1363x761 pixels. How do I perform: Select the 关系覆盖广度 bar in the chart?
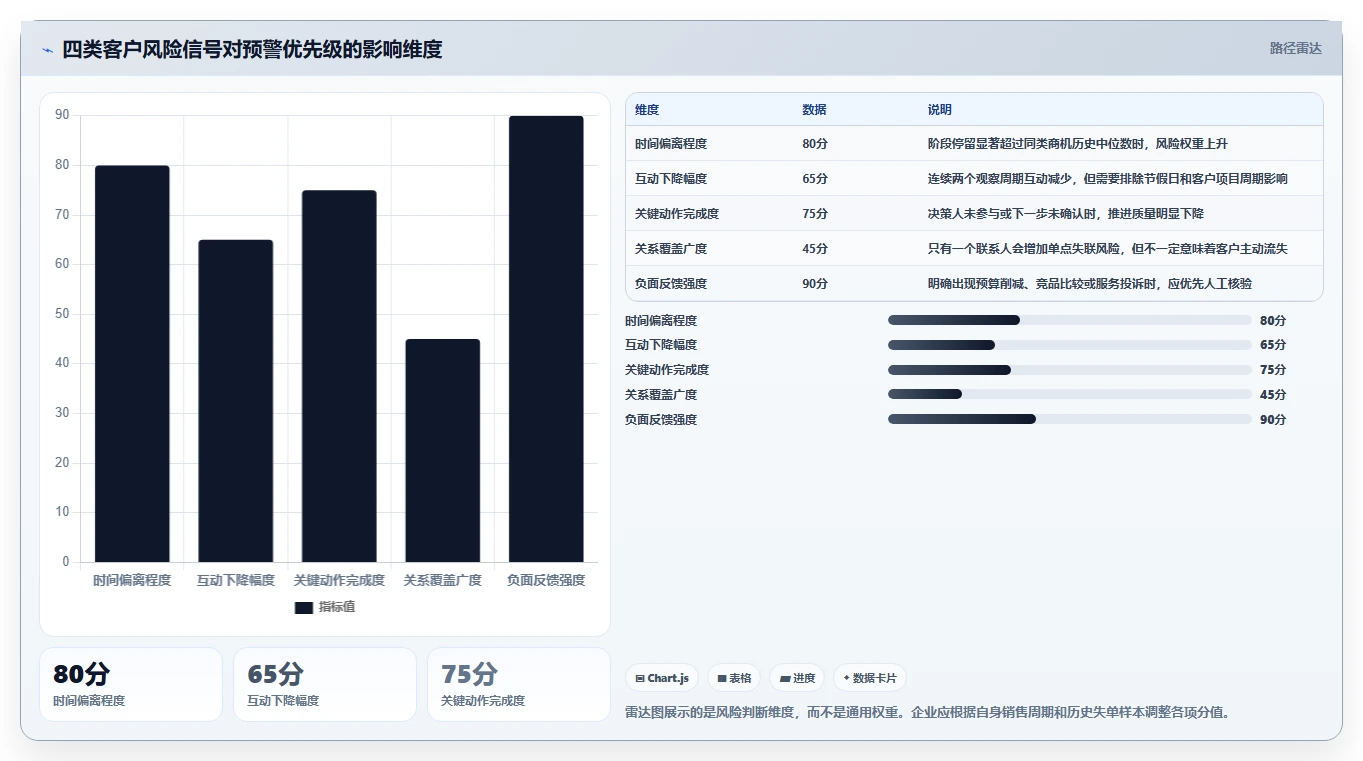coord(442,450)
